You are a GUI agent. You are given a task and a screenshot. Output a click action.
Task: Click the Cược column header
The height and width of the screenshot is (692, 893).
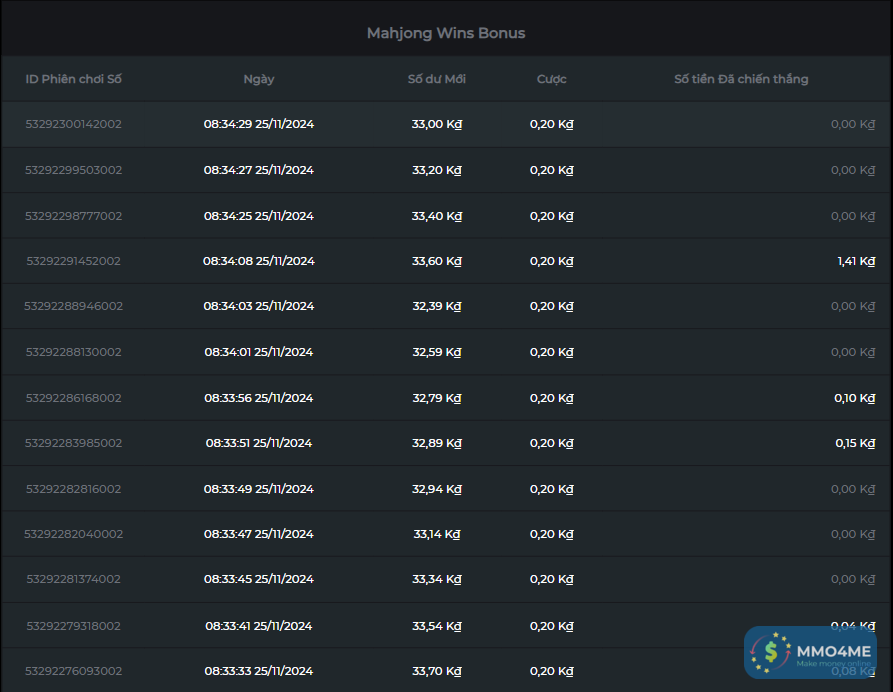(x=551, y=79)
